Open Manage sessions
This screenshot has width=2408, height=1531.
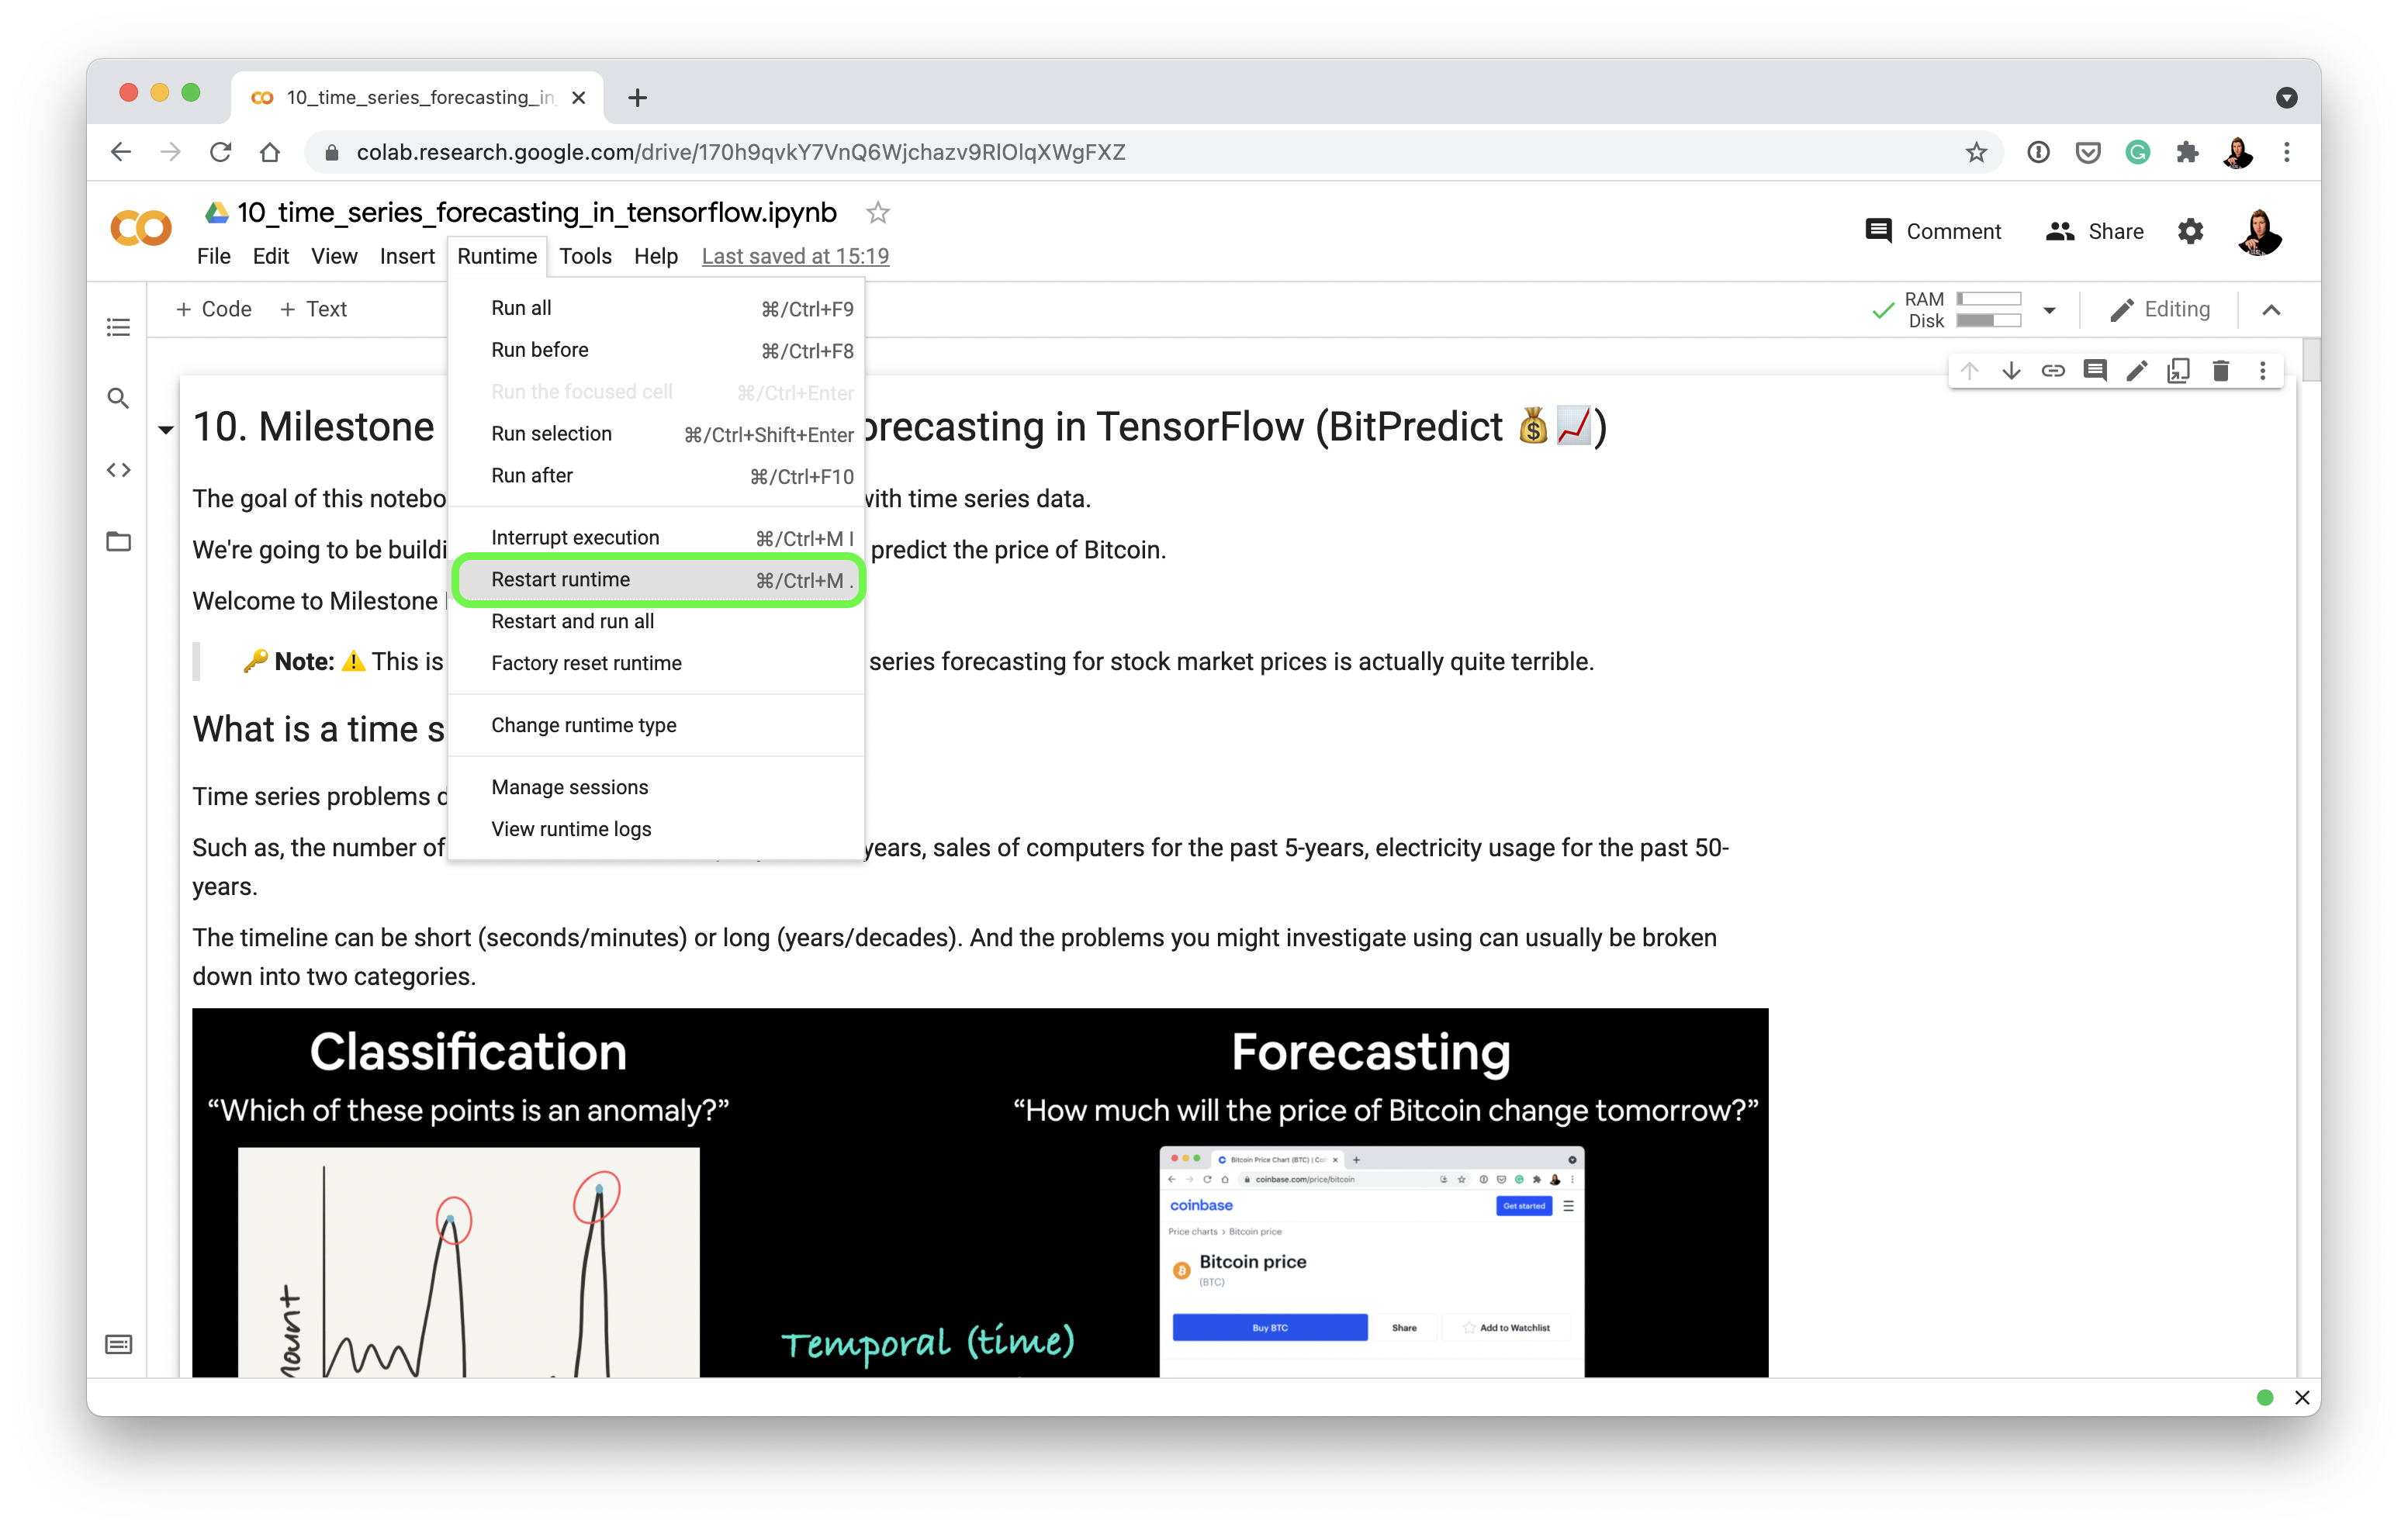[656, 787]
